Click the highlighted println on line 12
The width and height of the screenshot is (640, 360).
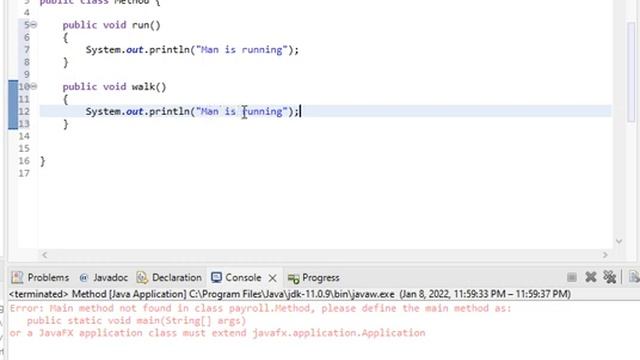tap(192, 111)
